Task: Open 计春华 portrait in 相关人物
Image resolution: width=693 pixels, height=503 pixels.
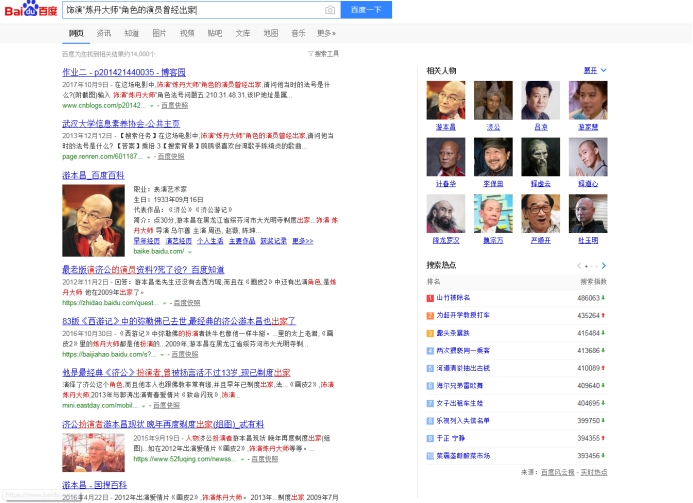Action: click(x=446, y=157)
